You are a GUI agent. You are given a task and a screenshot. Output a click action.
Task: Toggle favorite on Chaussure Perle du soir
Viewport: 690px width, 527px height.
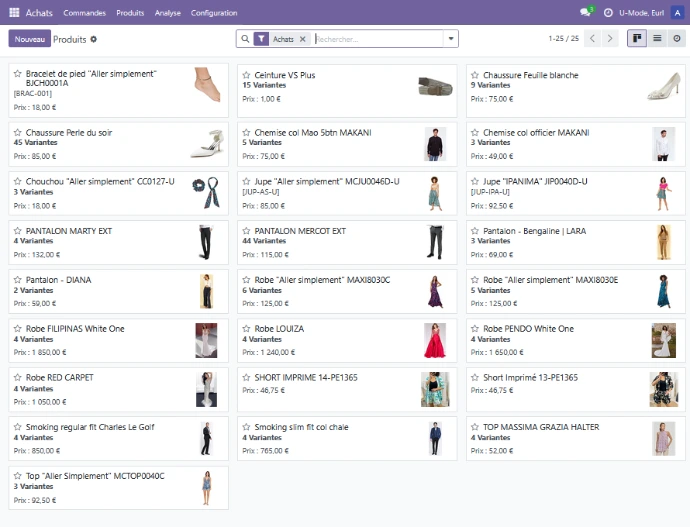coord(18,132)
